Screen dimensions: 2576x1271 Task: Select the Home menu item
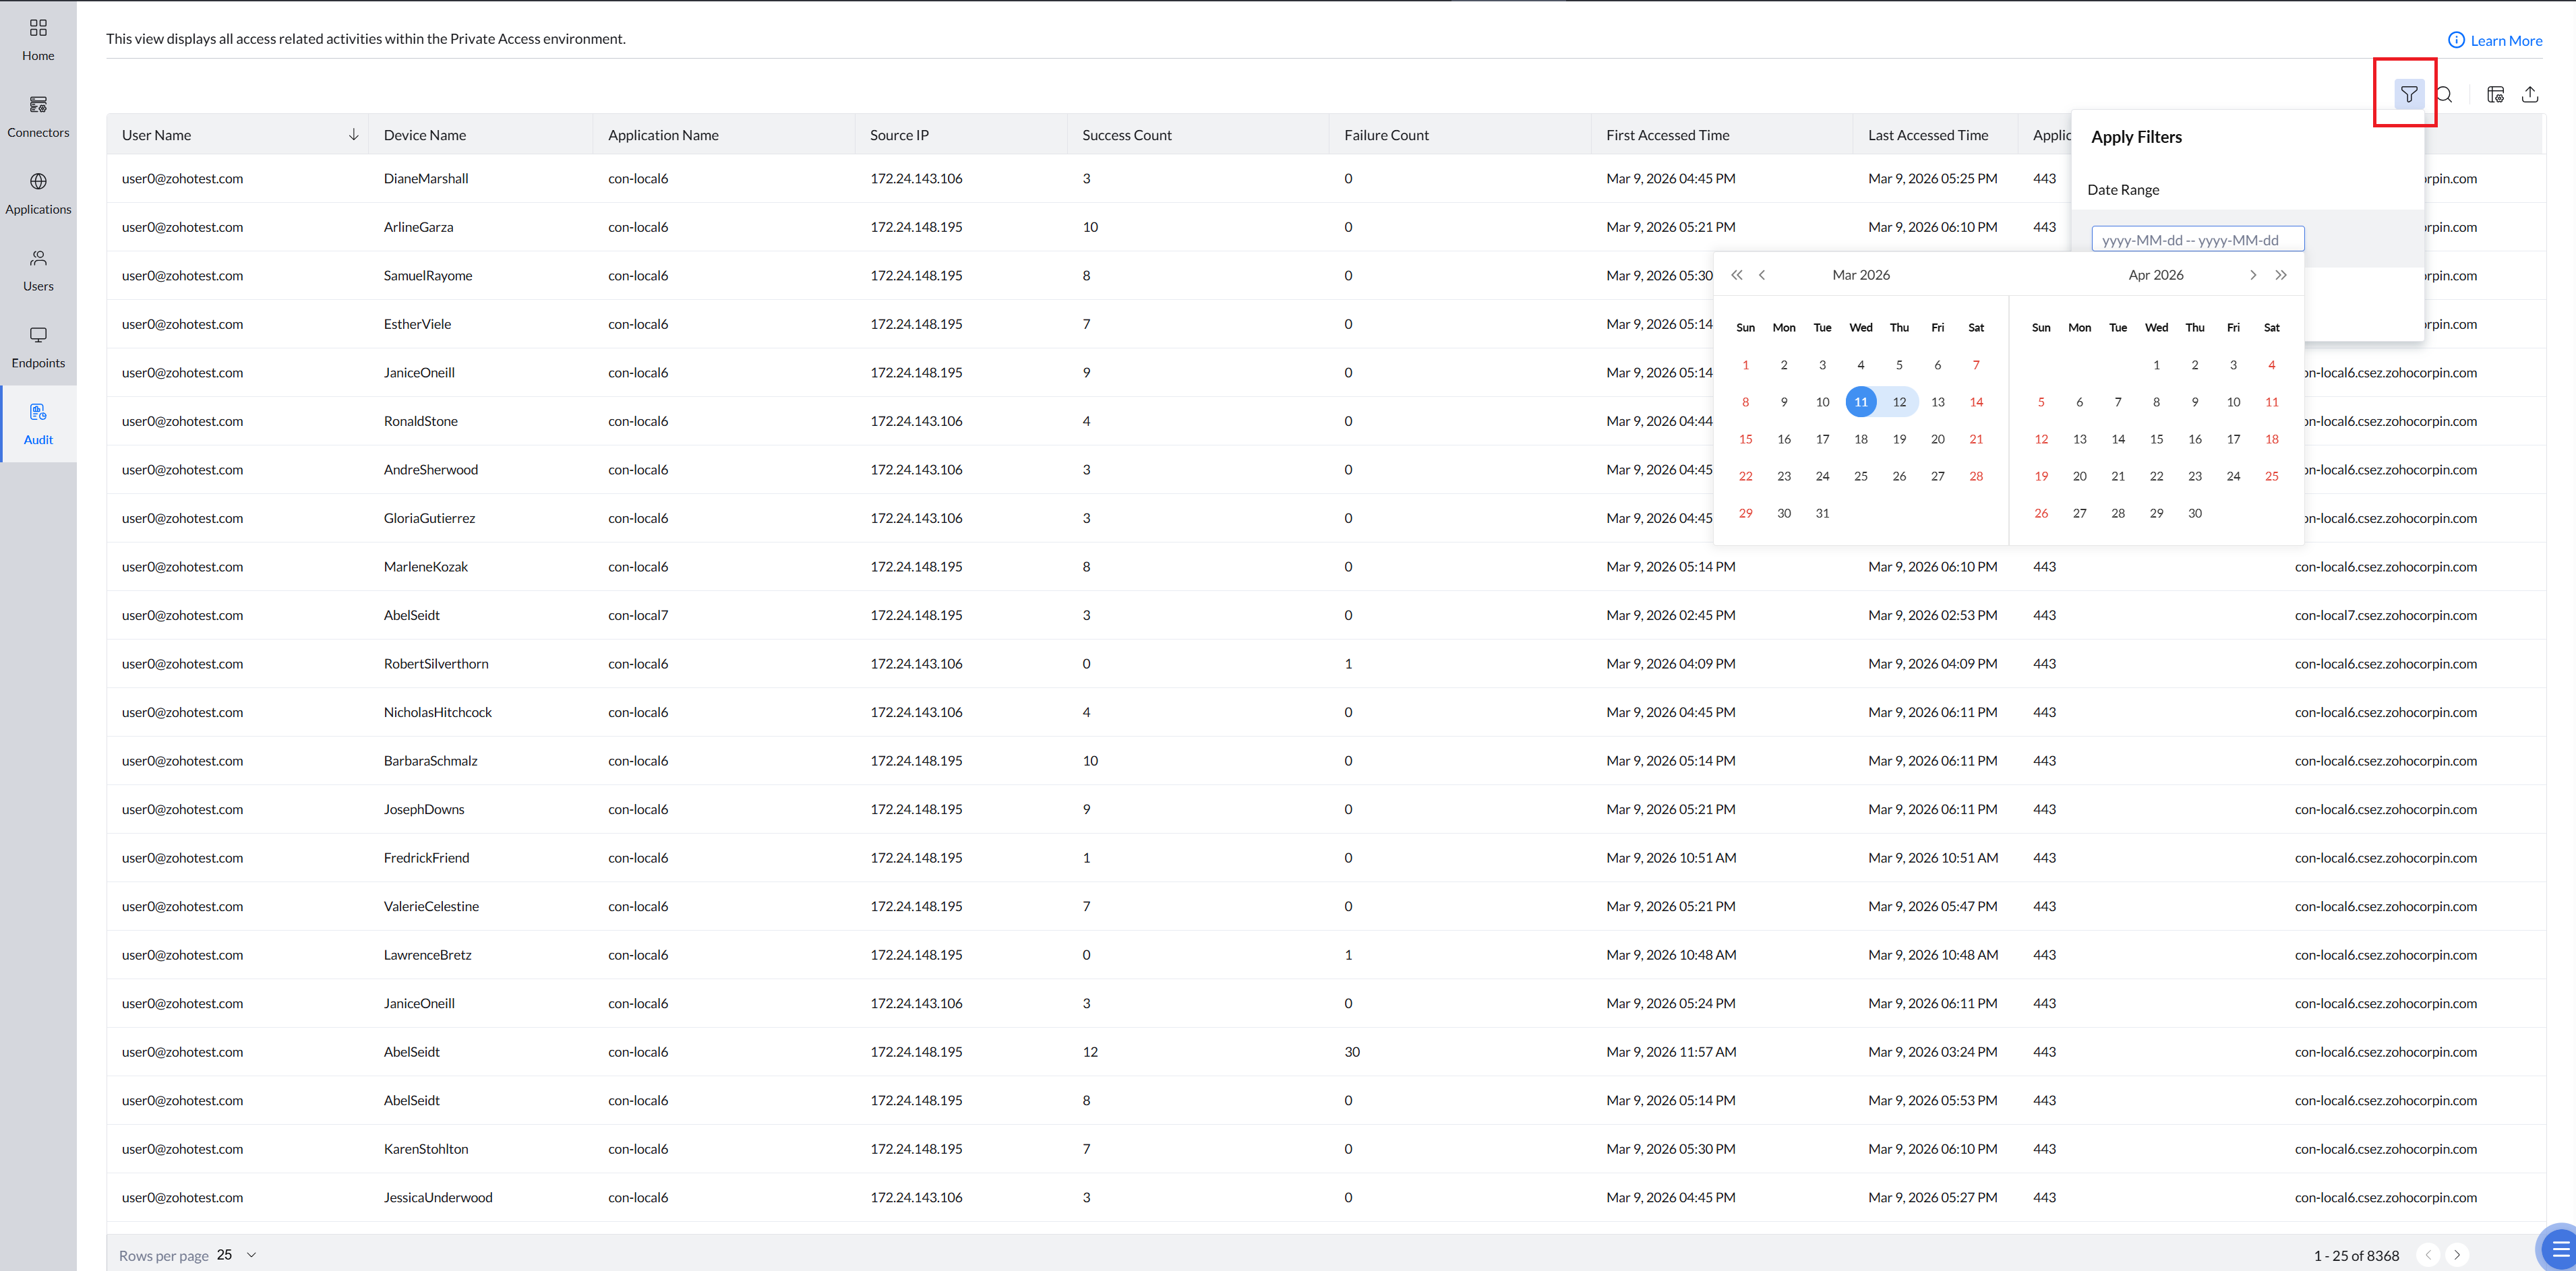tap(38, 39)
